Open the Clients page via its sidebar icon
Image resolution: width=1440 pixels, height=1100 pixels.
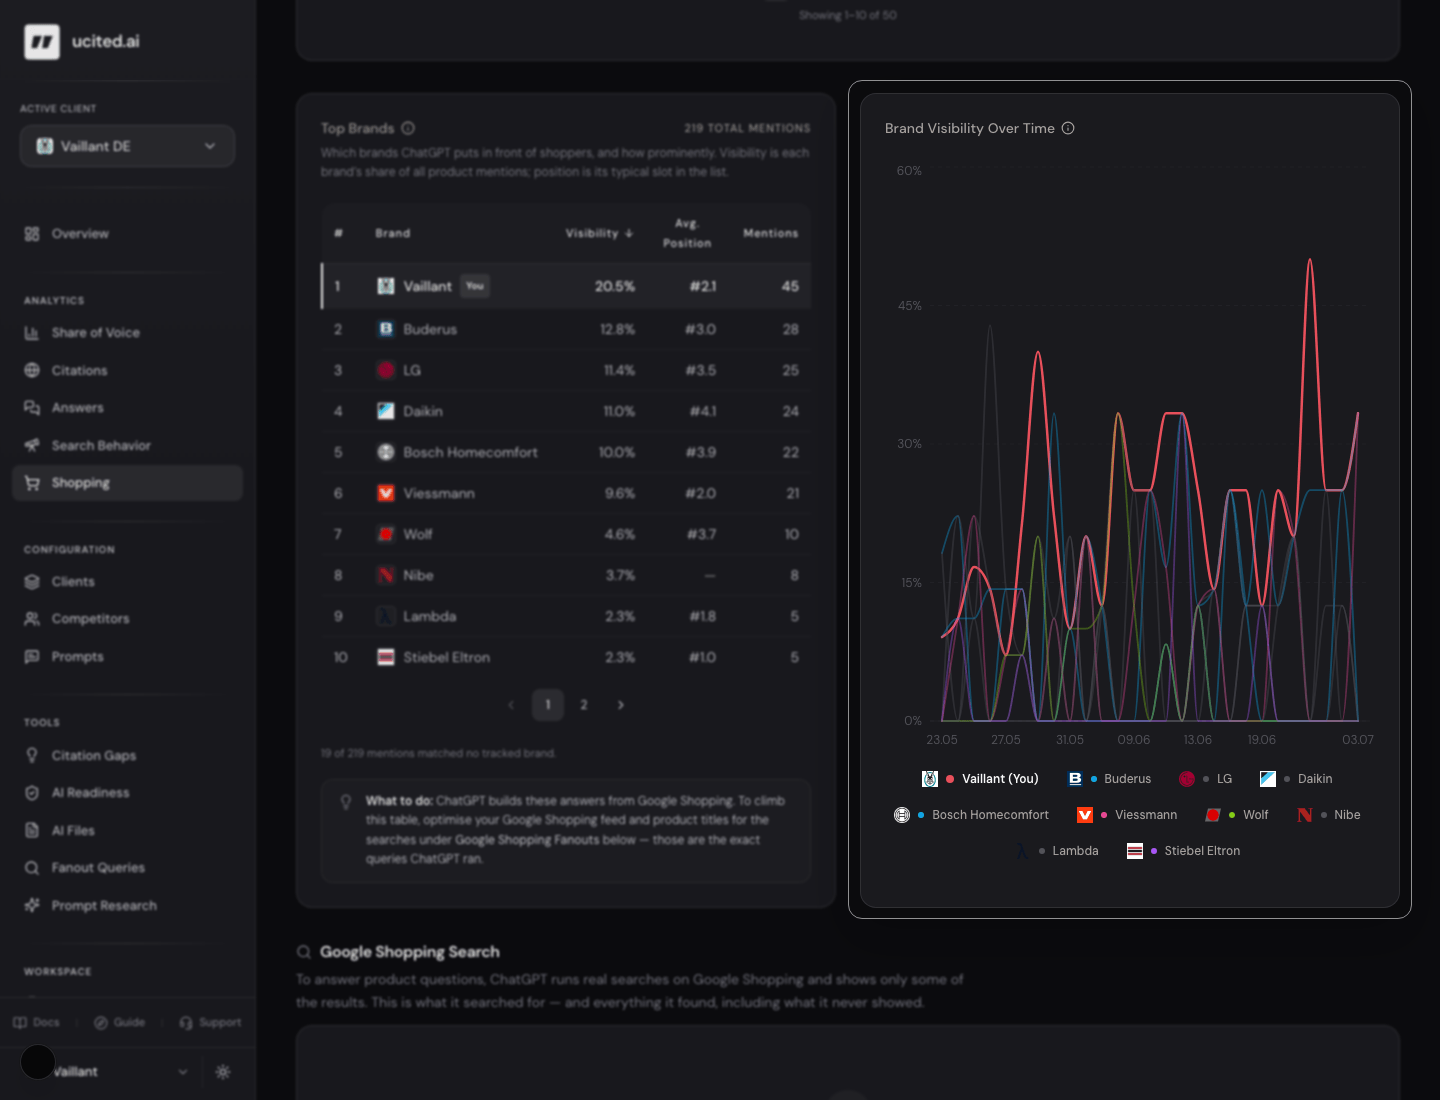click(32, 582)
